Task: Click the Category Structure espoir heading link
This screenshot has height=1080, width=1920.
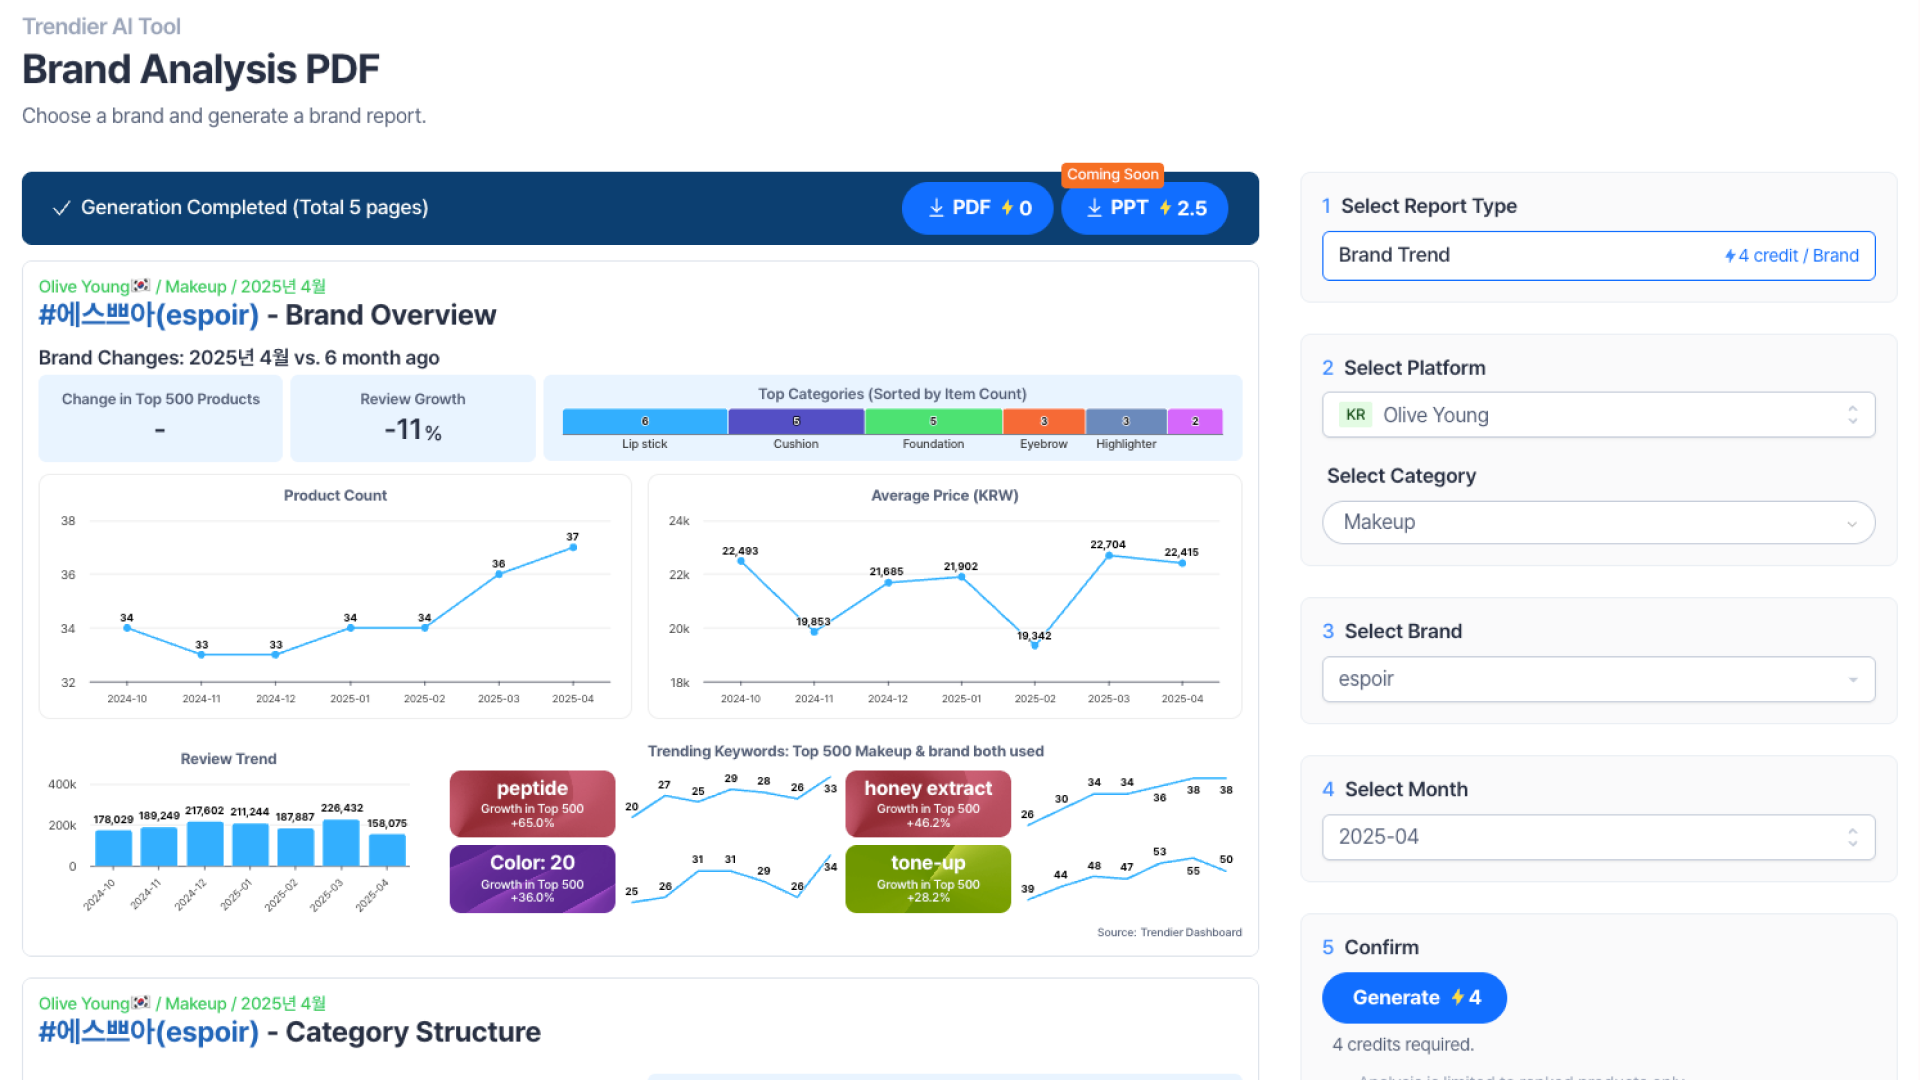Action: [x=148, y=1032]
